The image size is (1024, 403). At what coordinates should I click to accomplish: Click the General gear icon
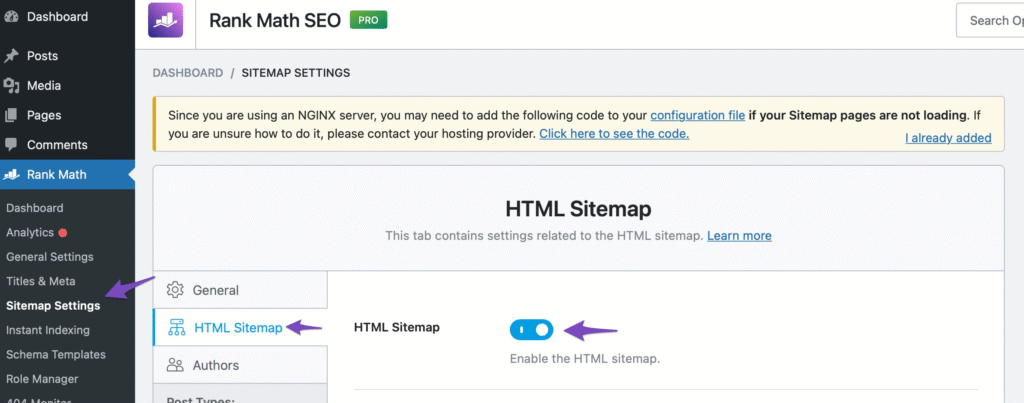(175, 290)
